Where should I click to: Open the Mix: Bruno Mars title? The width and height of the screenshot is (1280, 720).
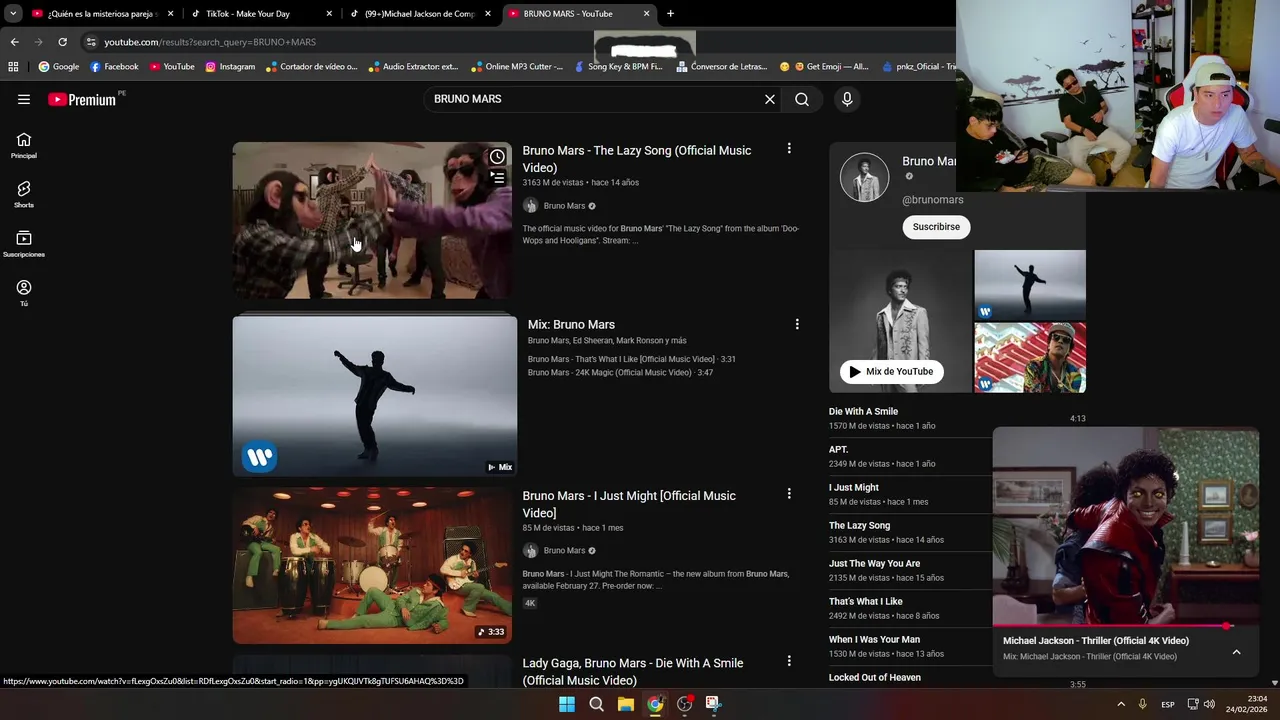click(571, 324)
